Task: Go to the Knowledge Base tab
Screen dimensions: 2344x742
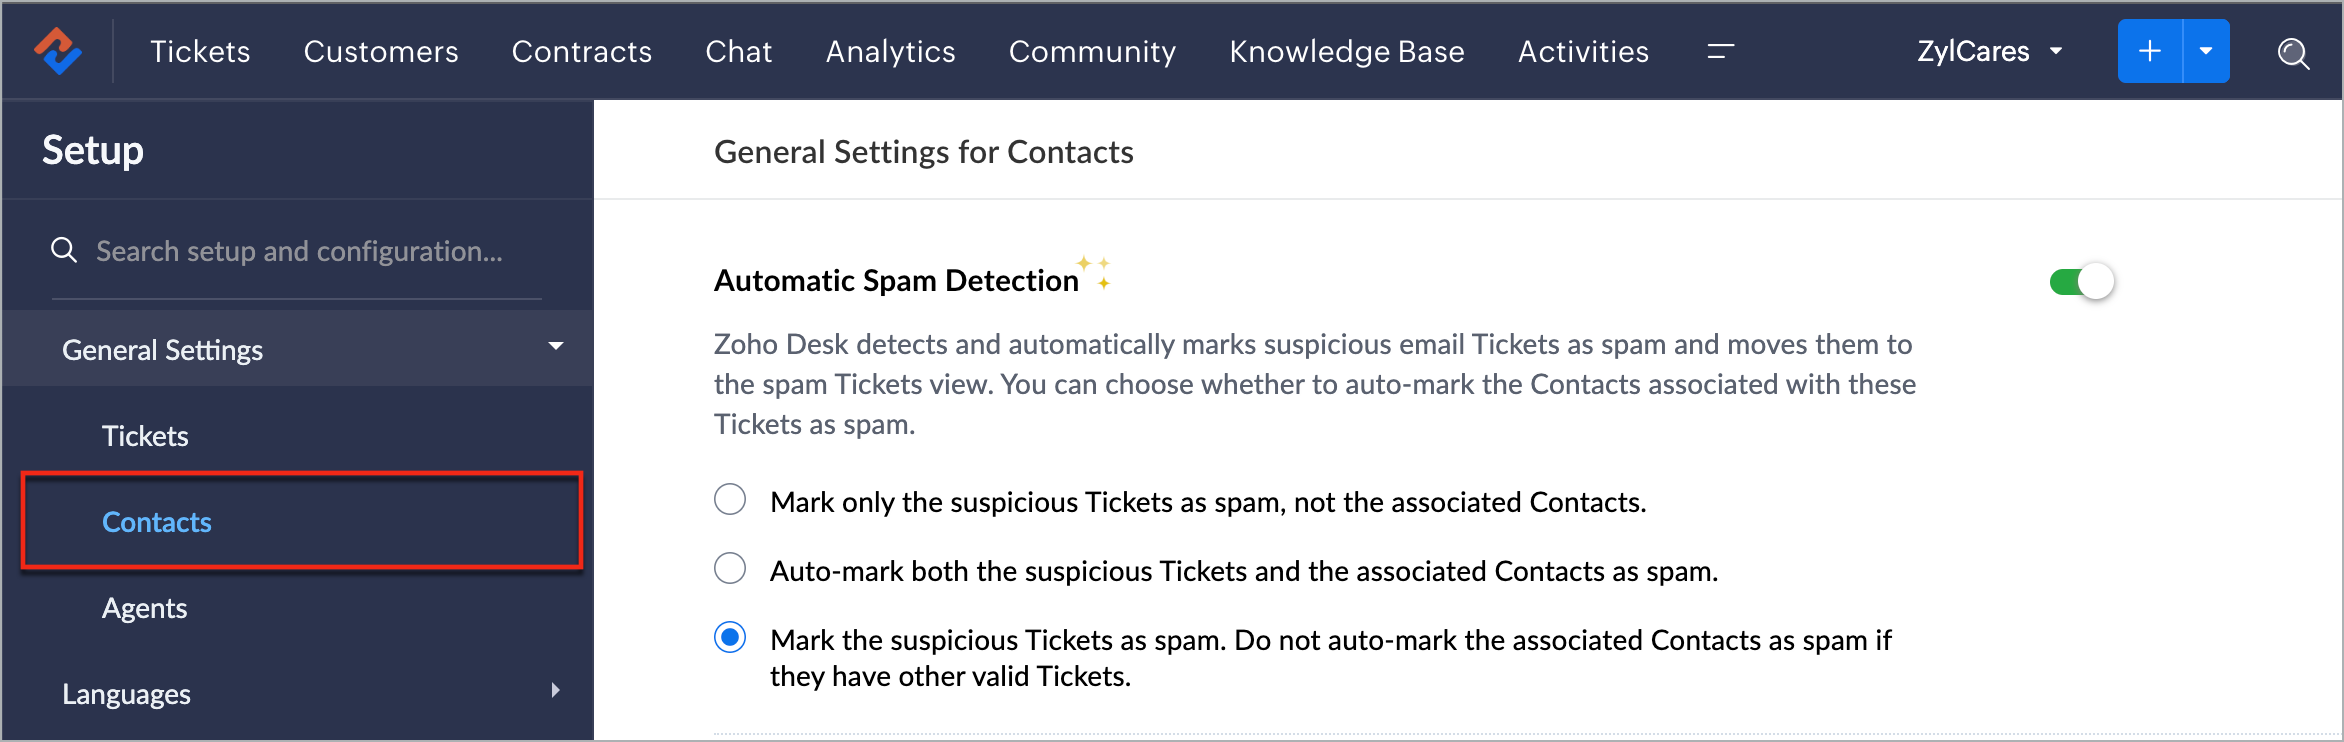Action: [x=1346, y=51]
